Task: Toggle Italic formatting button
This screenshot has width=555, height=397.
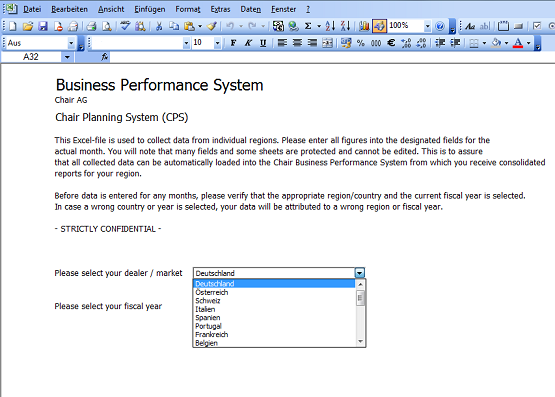Action: click(248, 43)
